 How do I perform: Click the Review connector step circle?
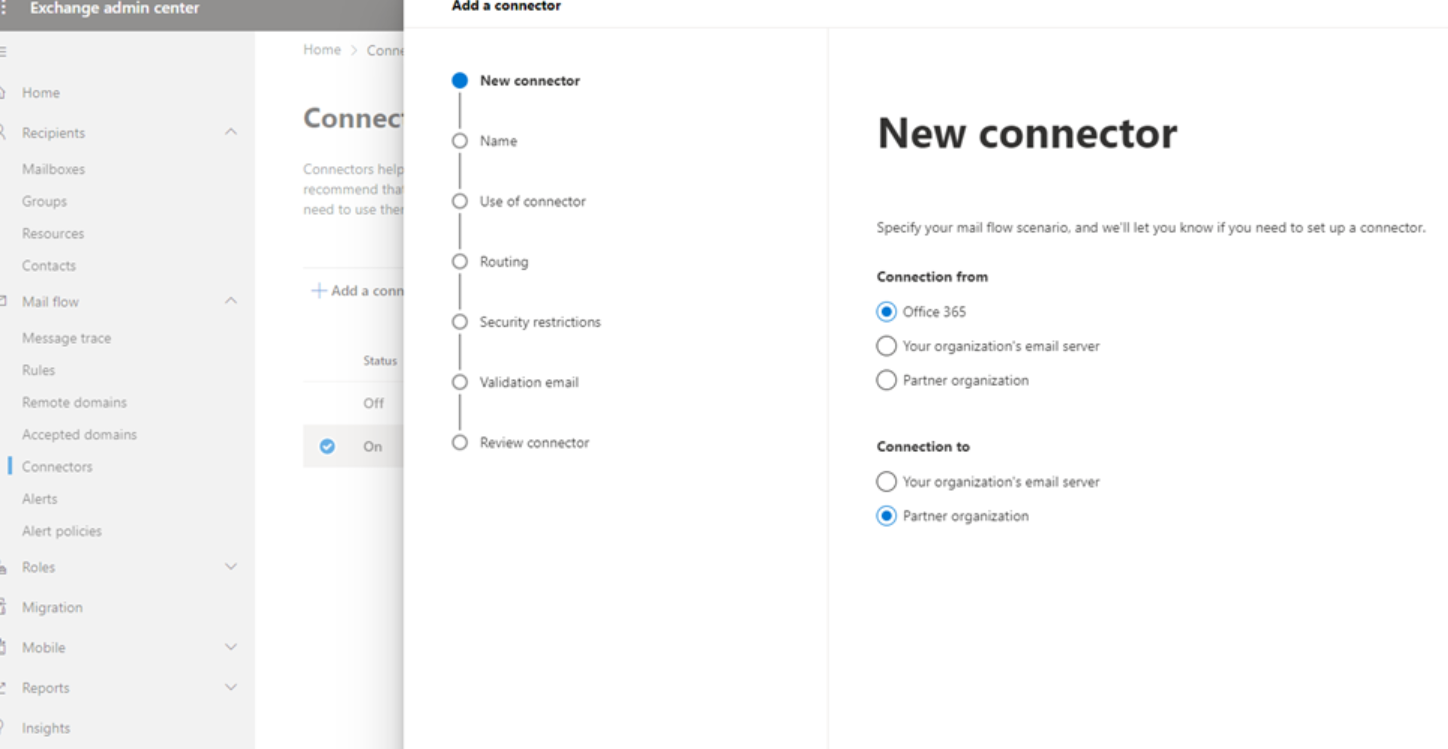pyautogui.click(x=460, y=443)
